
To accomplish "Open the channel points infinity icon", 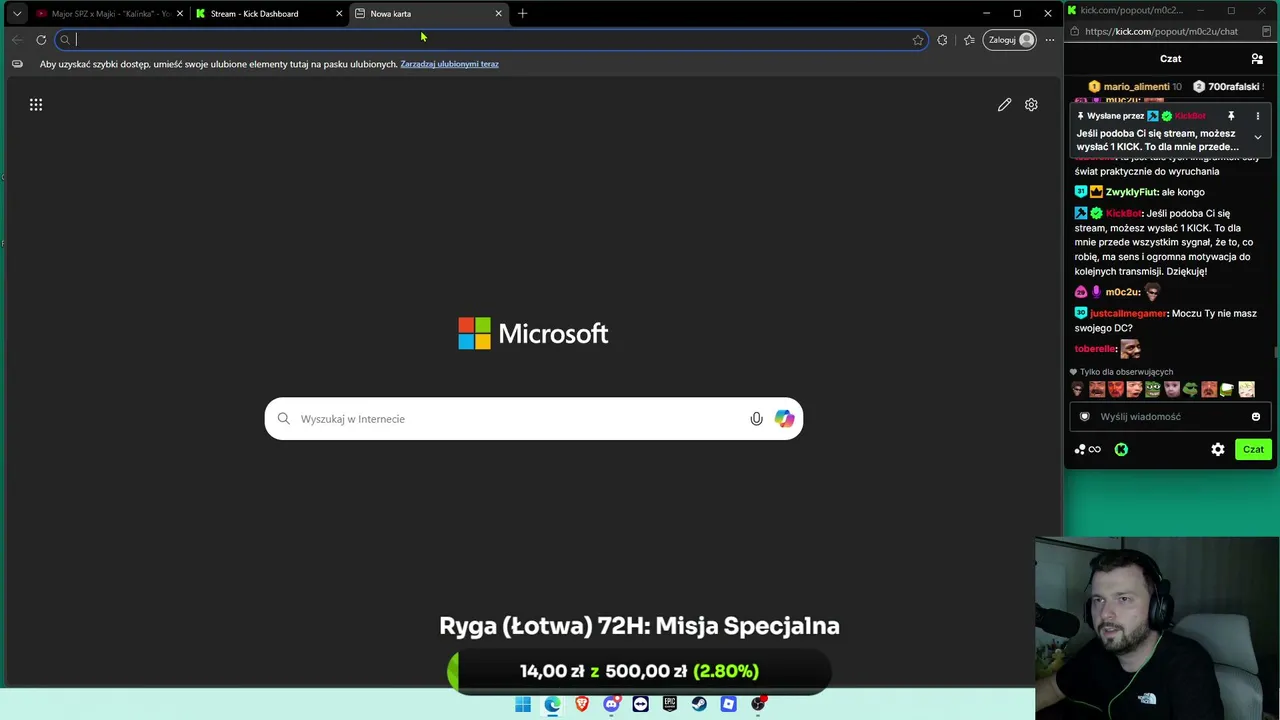I will coord(1088,450).
